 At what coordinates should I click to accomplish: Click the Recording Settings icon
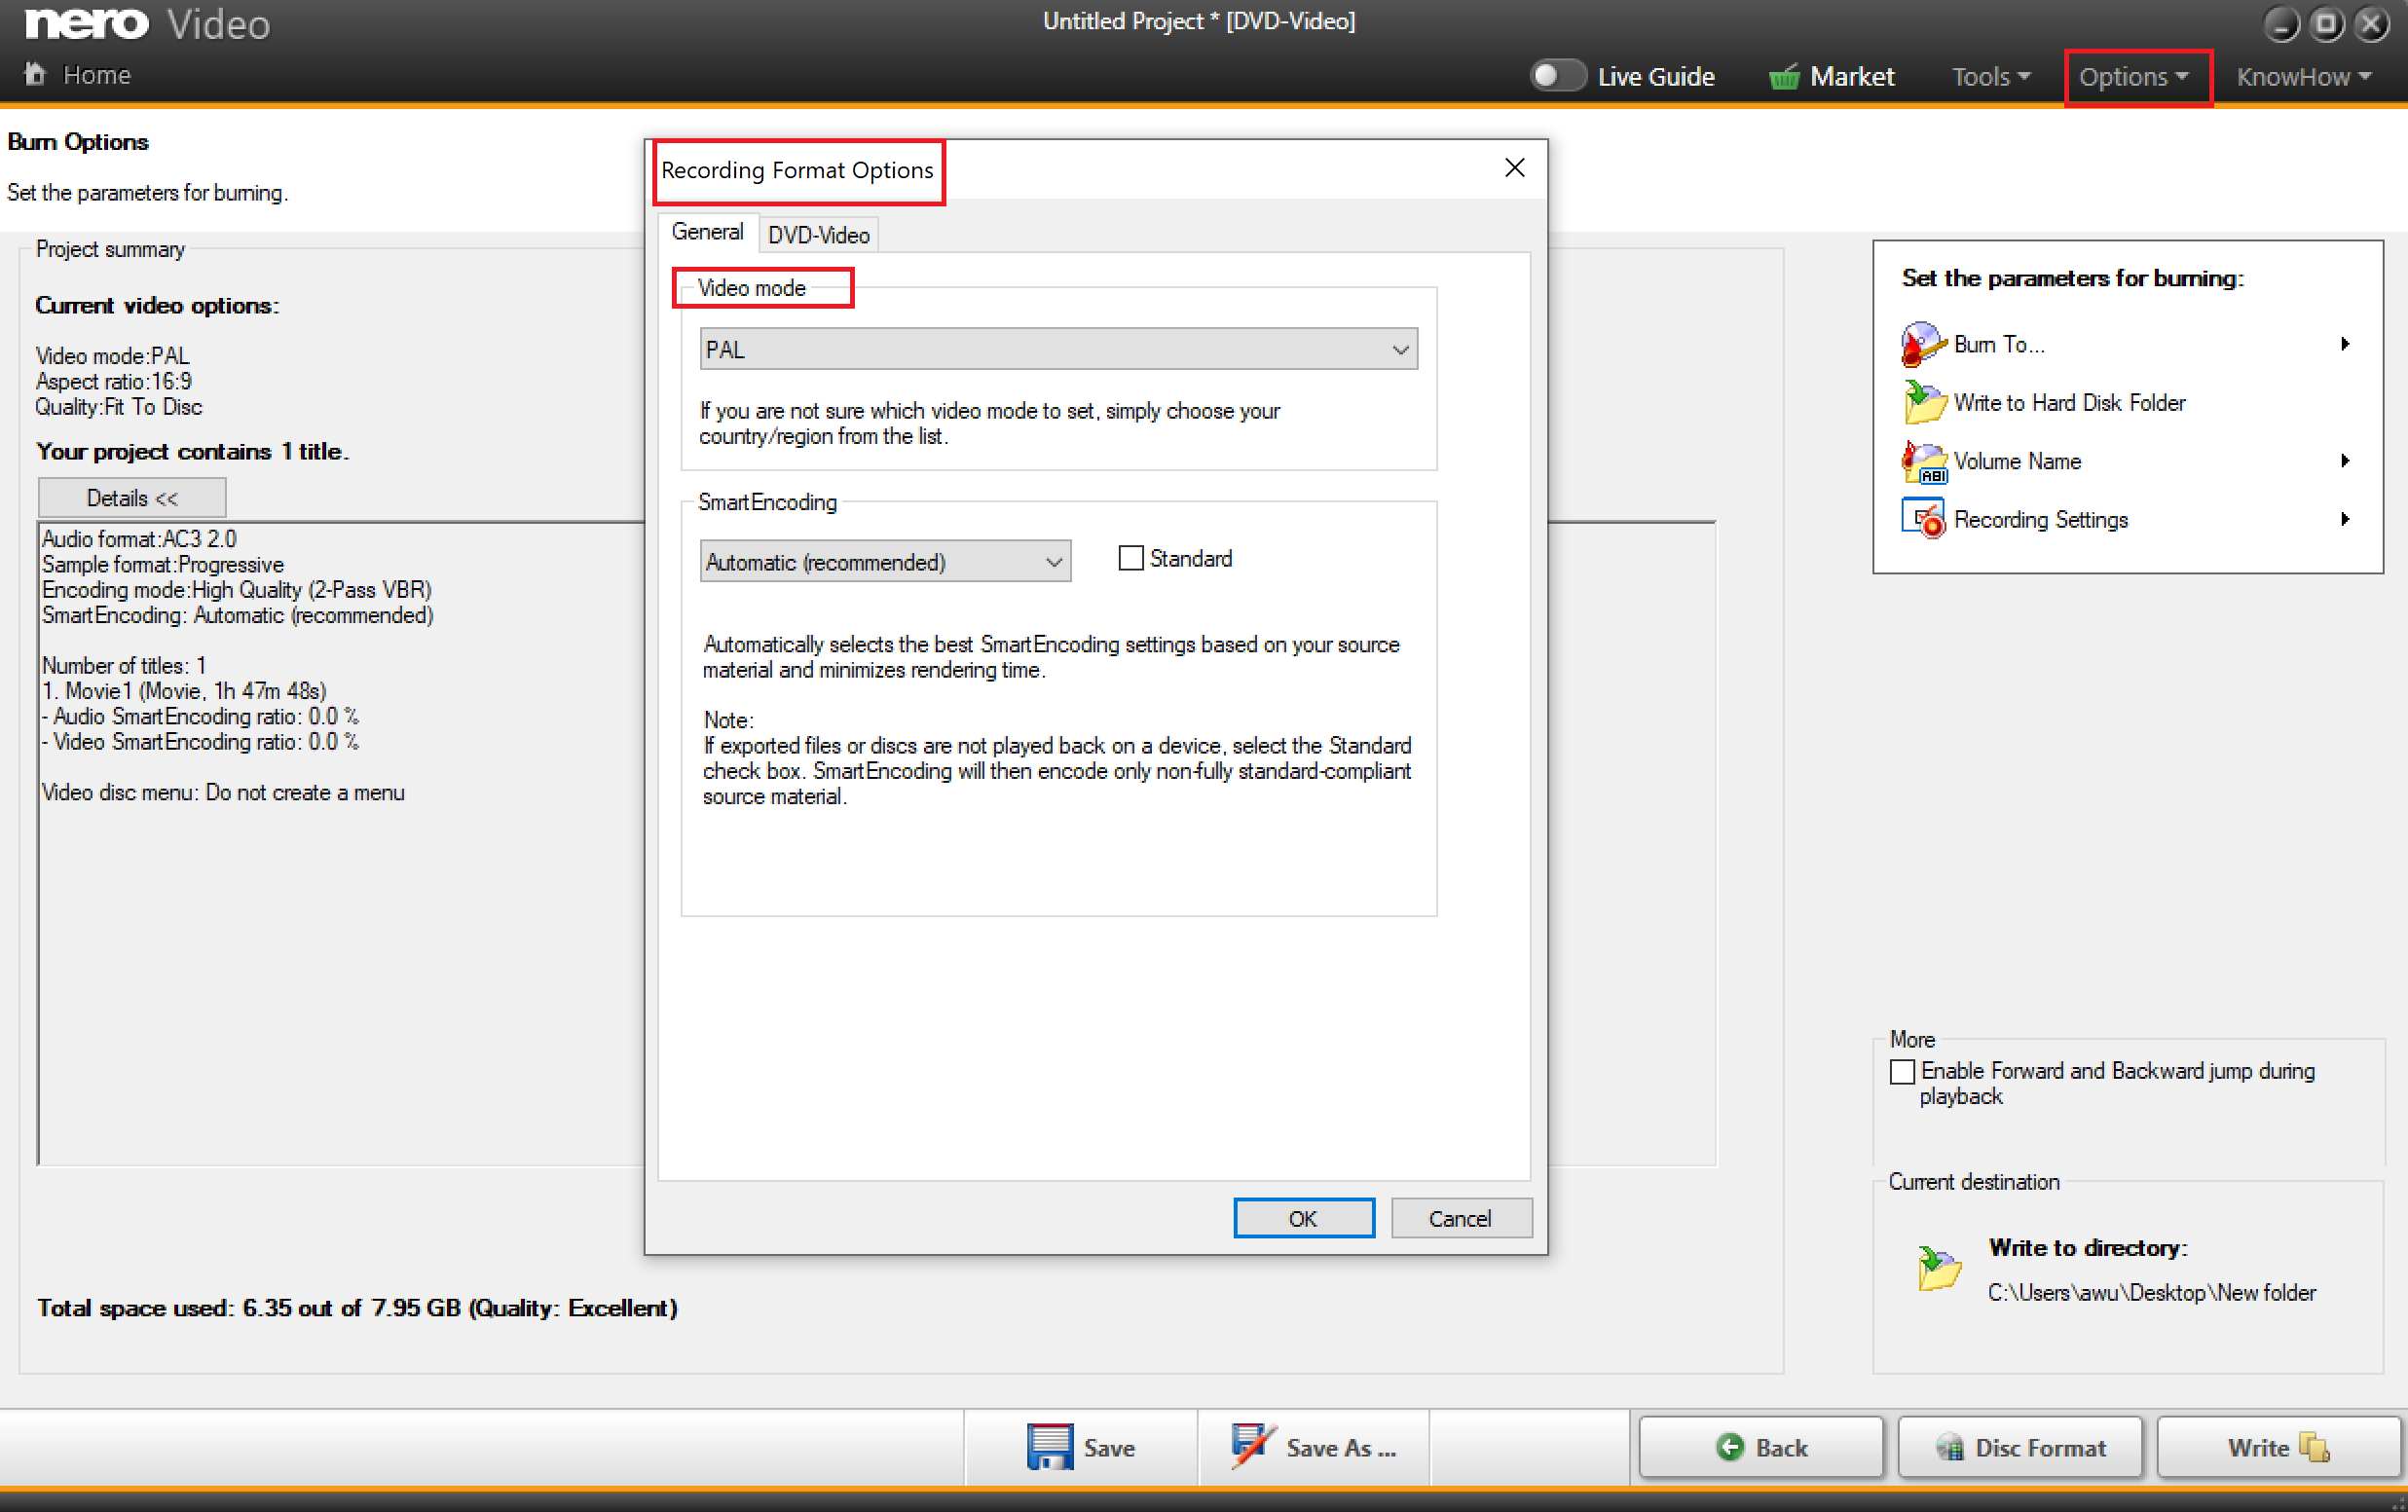click(x=1922, y=519)
